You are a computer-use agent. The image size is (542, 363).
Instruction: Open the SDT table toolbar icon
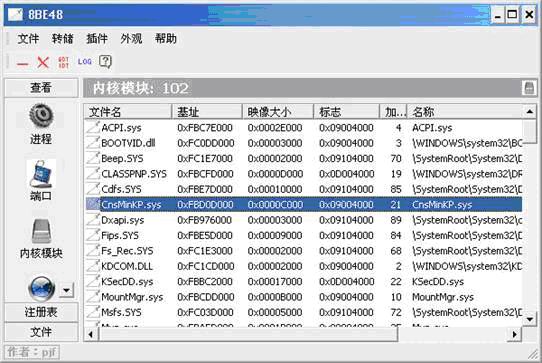[64, 63]
